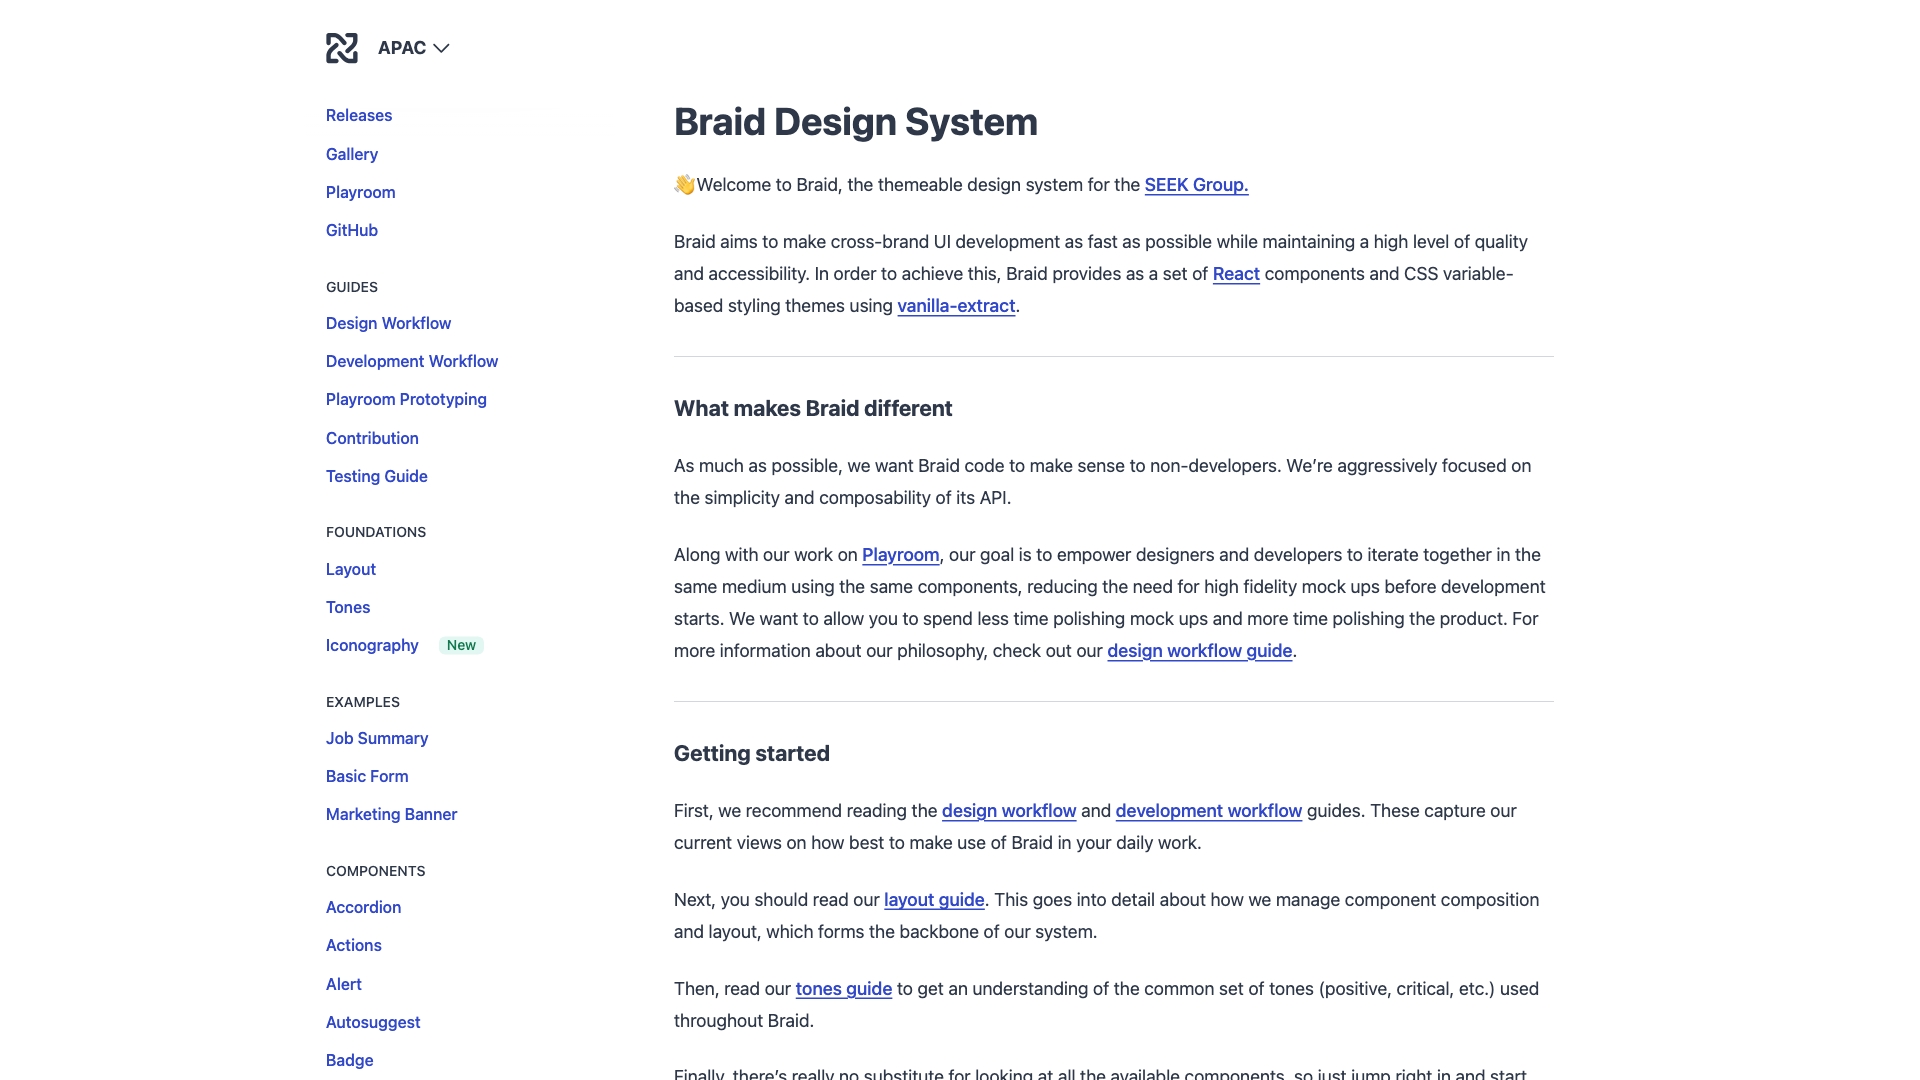Screen dimensions: 1920x1080
Task: View the Job Summary example
Action: tap(376, 738)
